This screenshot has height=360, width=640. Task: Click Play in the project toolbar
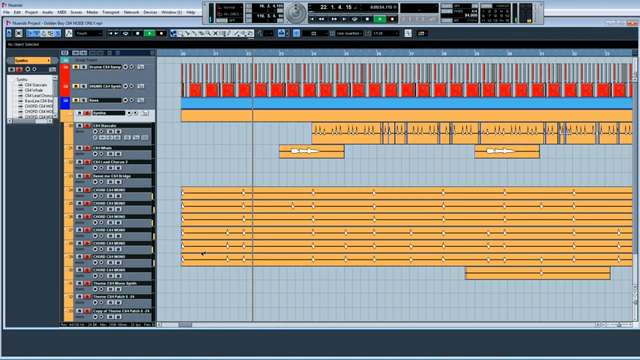pos(150,33)
